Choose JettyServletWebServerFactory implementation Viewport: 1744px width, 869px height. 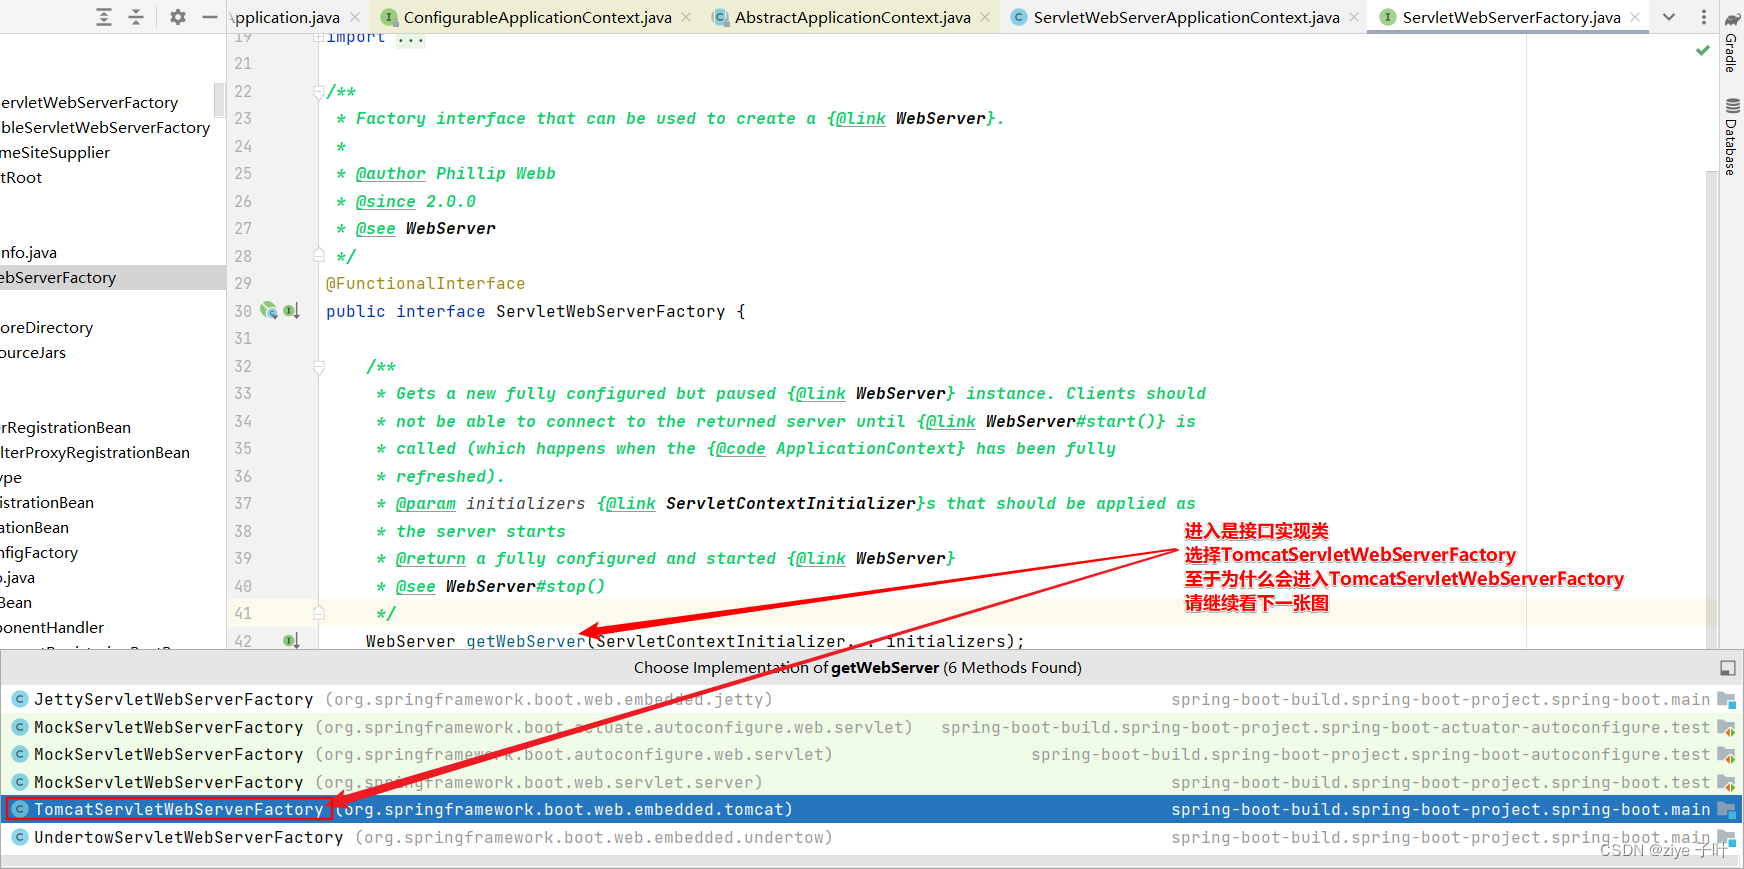pyautogui.click(x=871, y=699)
